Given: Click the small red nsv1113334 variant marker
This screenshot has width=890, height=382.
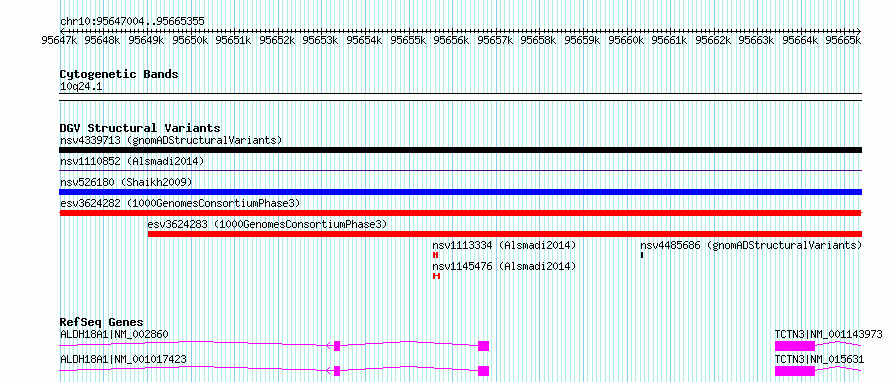Looking at the screenshot, I should tap(435, 255).
